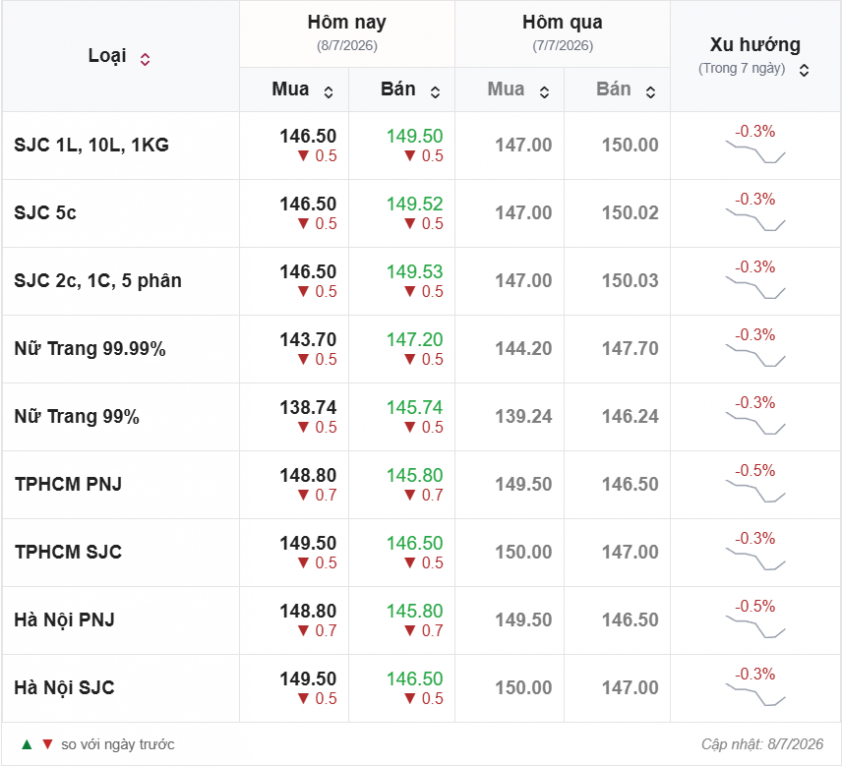
Task: Click the Cập nhật: 8/7/2026 text
Action: click(x=762, y=744)
